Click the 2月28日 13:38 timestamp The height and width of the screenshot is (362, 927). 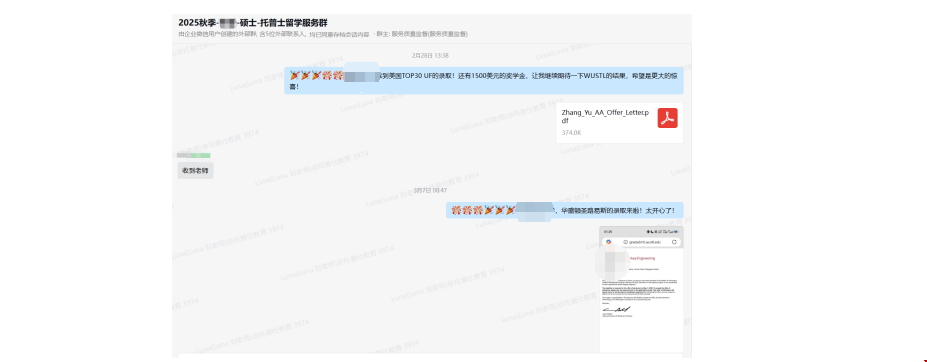430,55
